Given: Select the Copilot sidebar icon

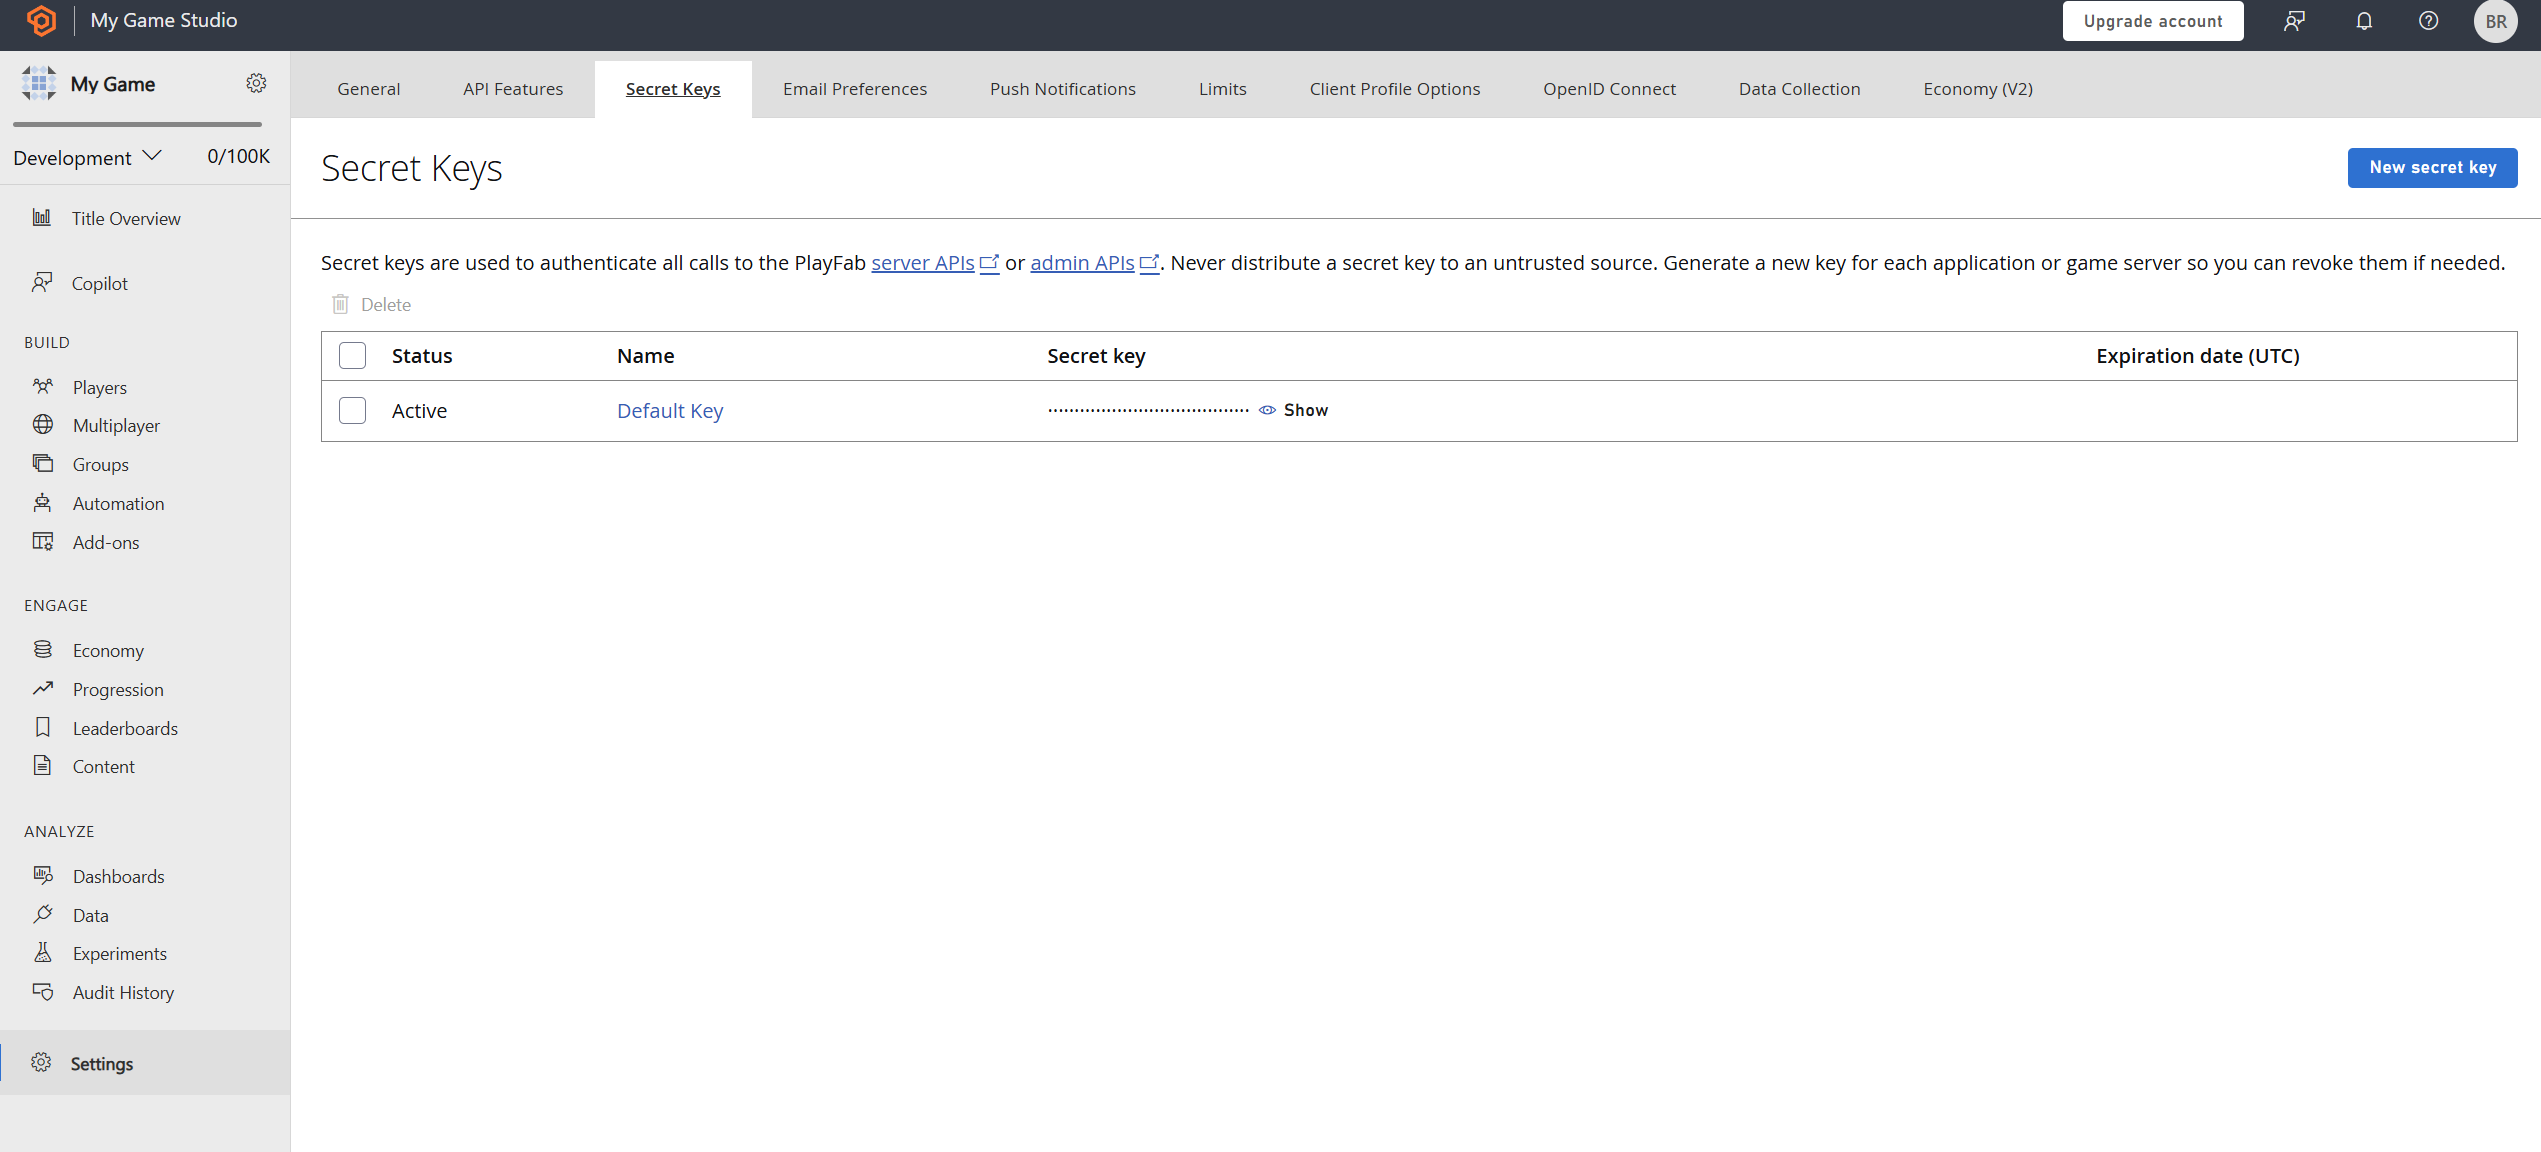Looking at the screenshot, I should [x=44, y=284].
